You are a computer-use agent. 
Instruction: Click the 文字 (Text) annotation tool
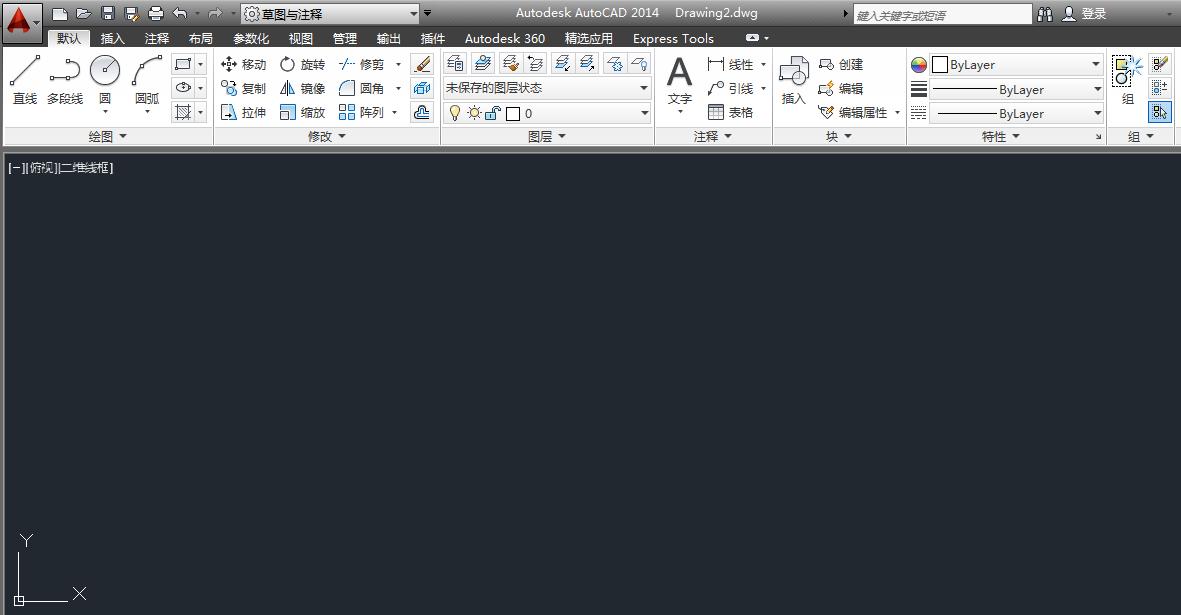point(679,80)
